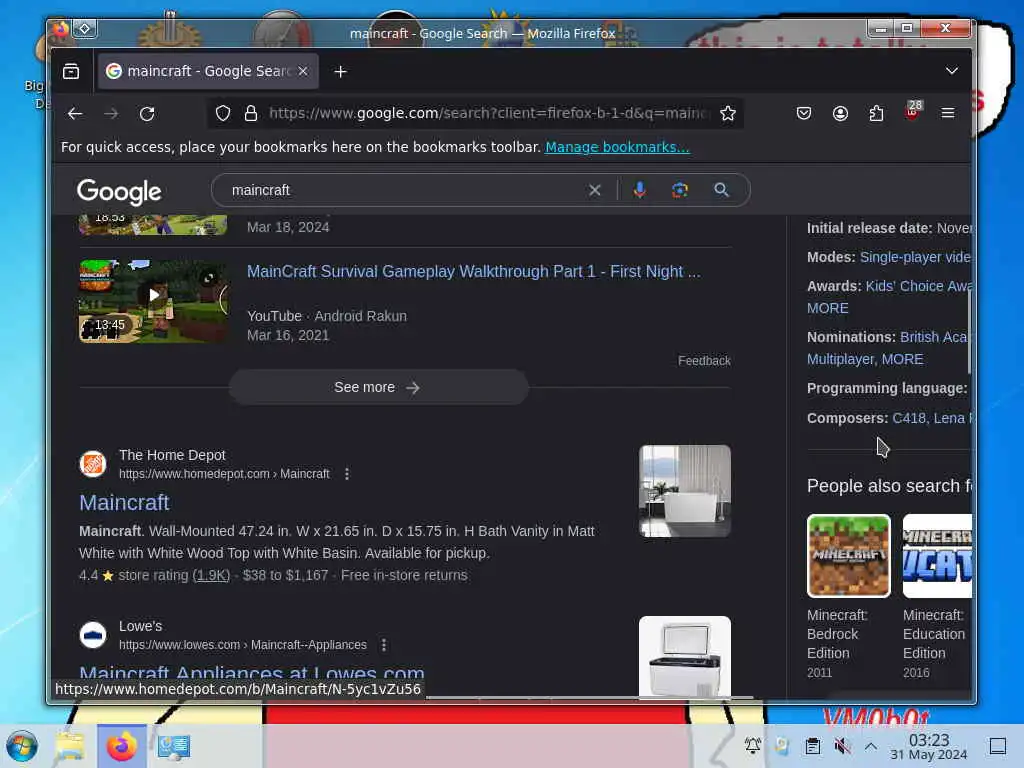
Task: Click the taskbar clock showing 03:23
Action: [x=929, y=746]
